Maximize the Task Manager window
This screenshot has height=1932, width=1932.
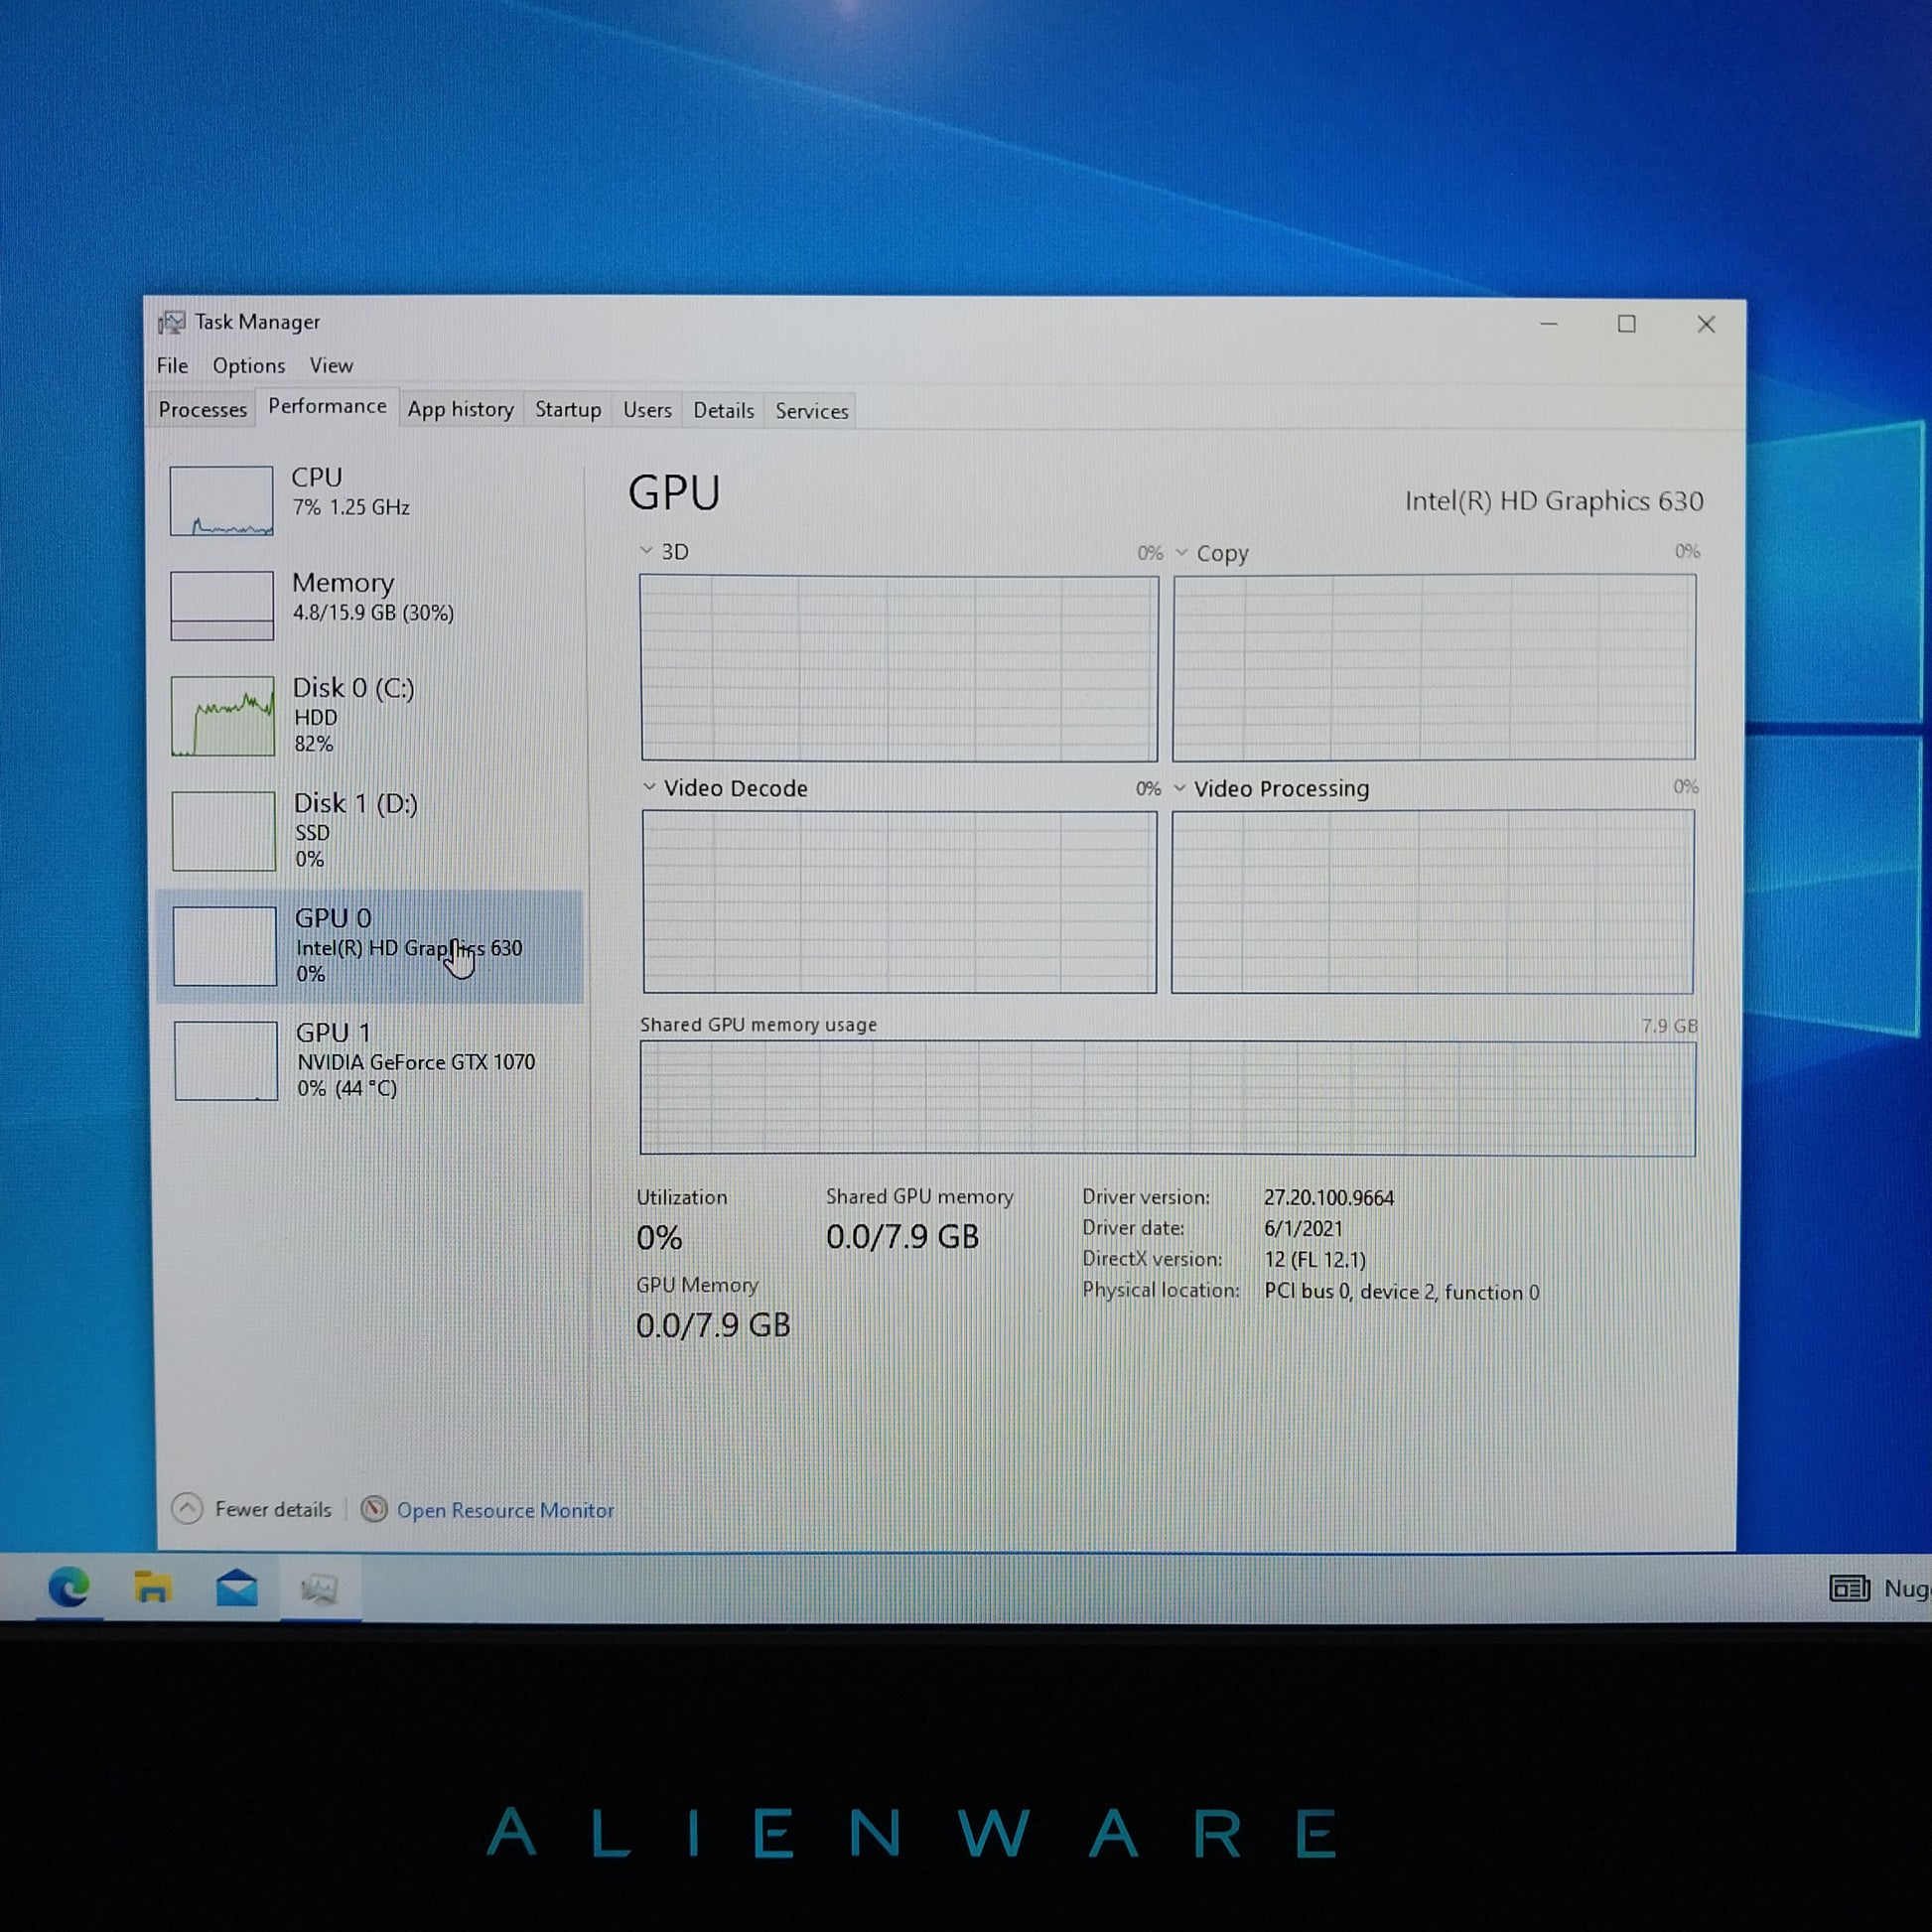1627,324
